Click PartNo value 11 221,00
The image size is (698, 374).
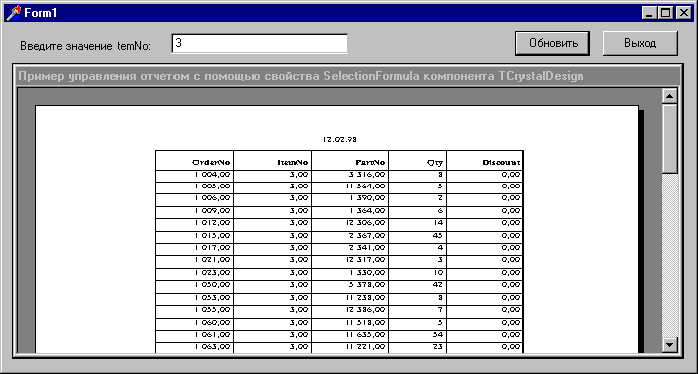pyautogui.click(x=366, y=346)
